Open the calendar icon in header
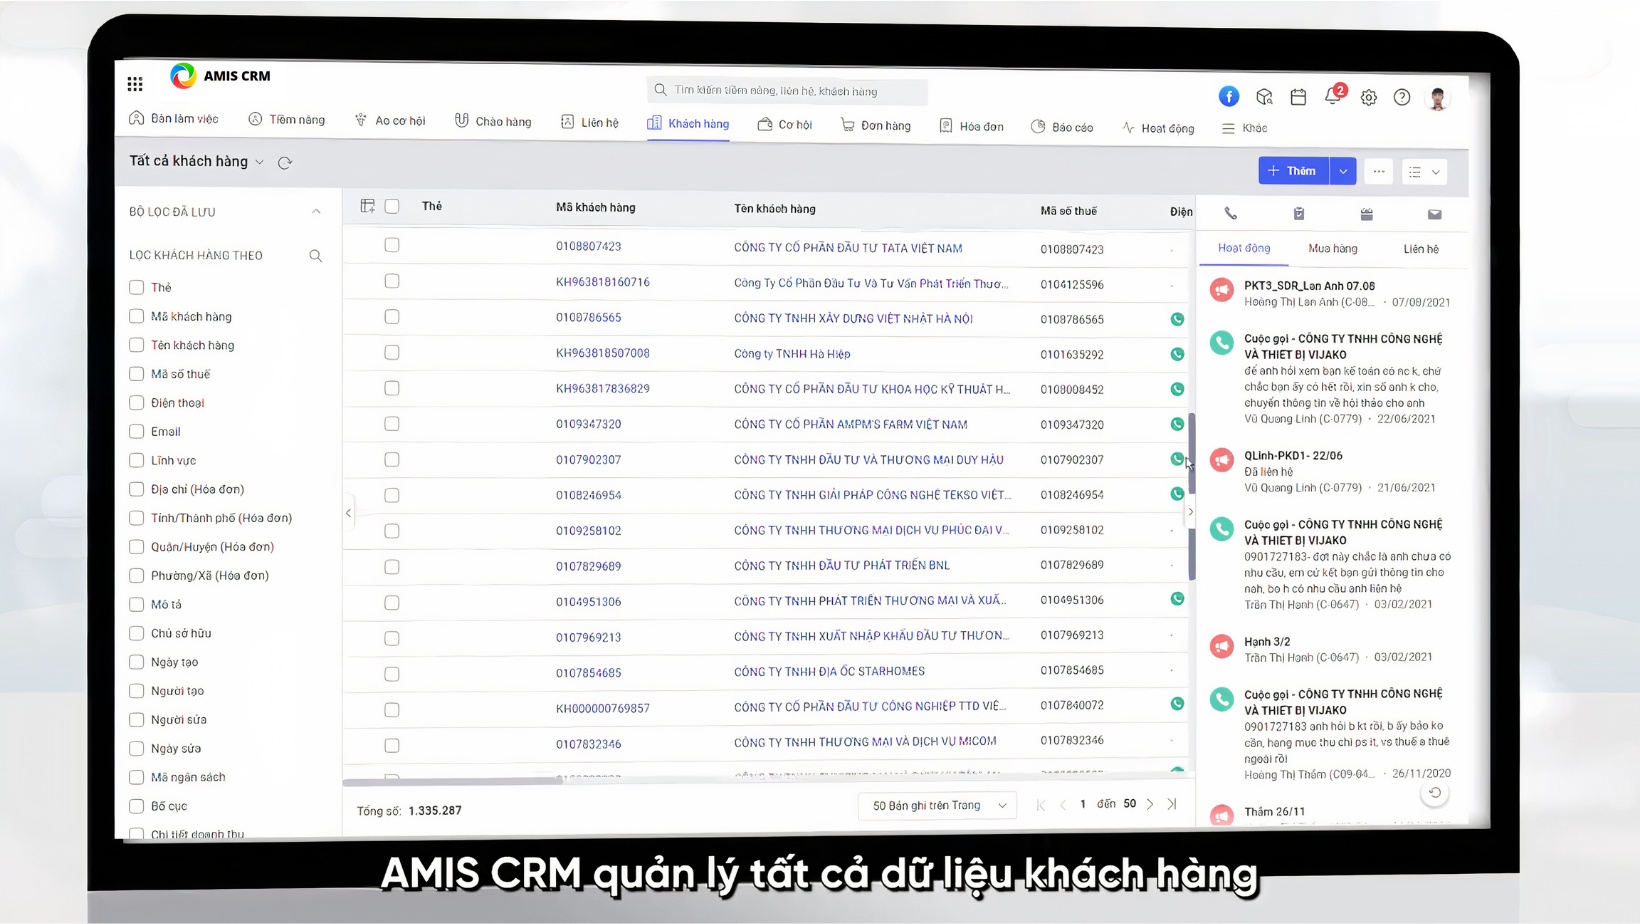Viewport: 1640px width, 924px height. (x=1298, y=97)
